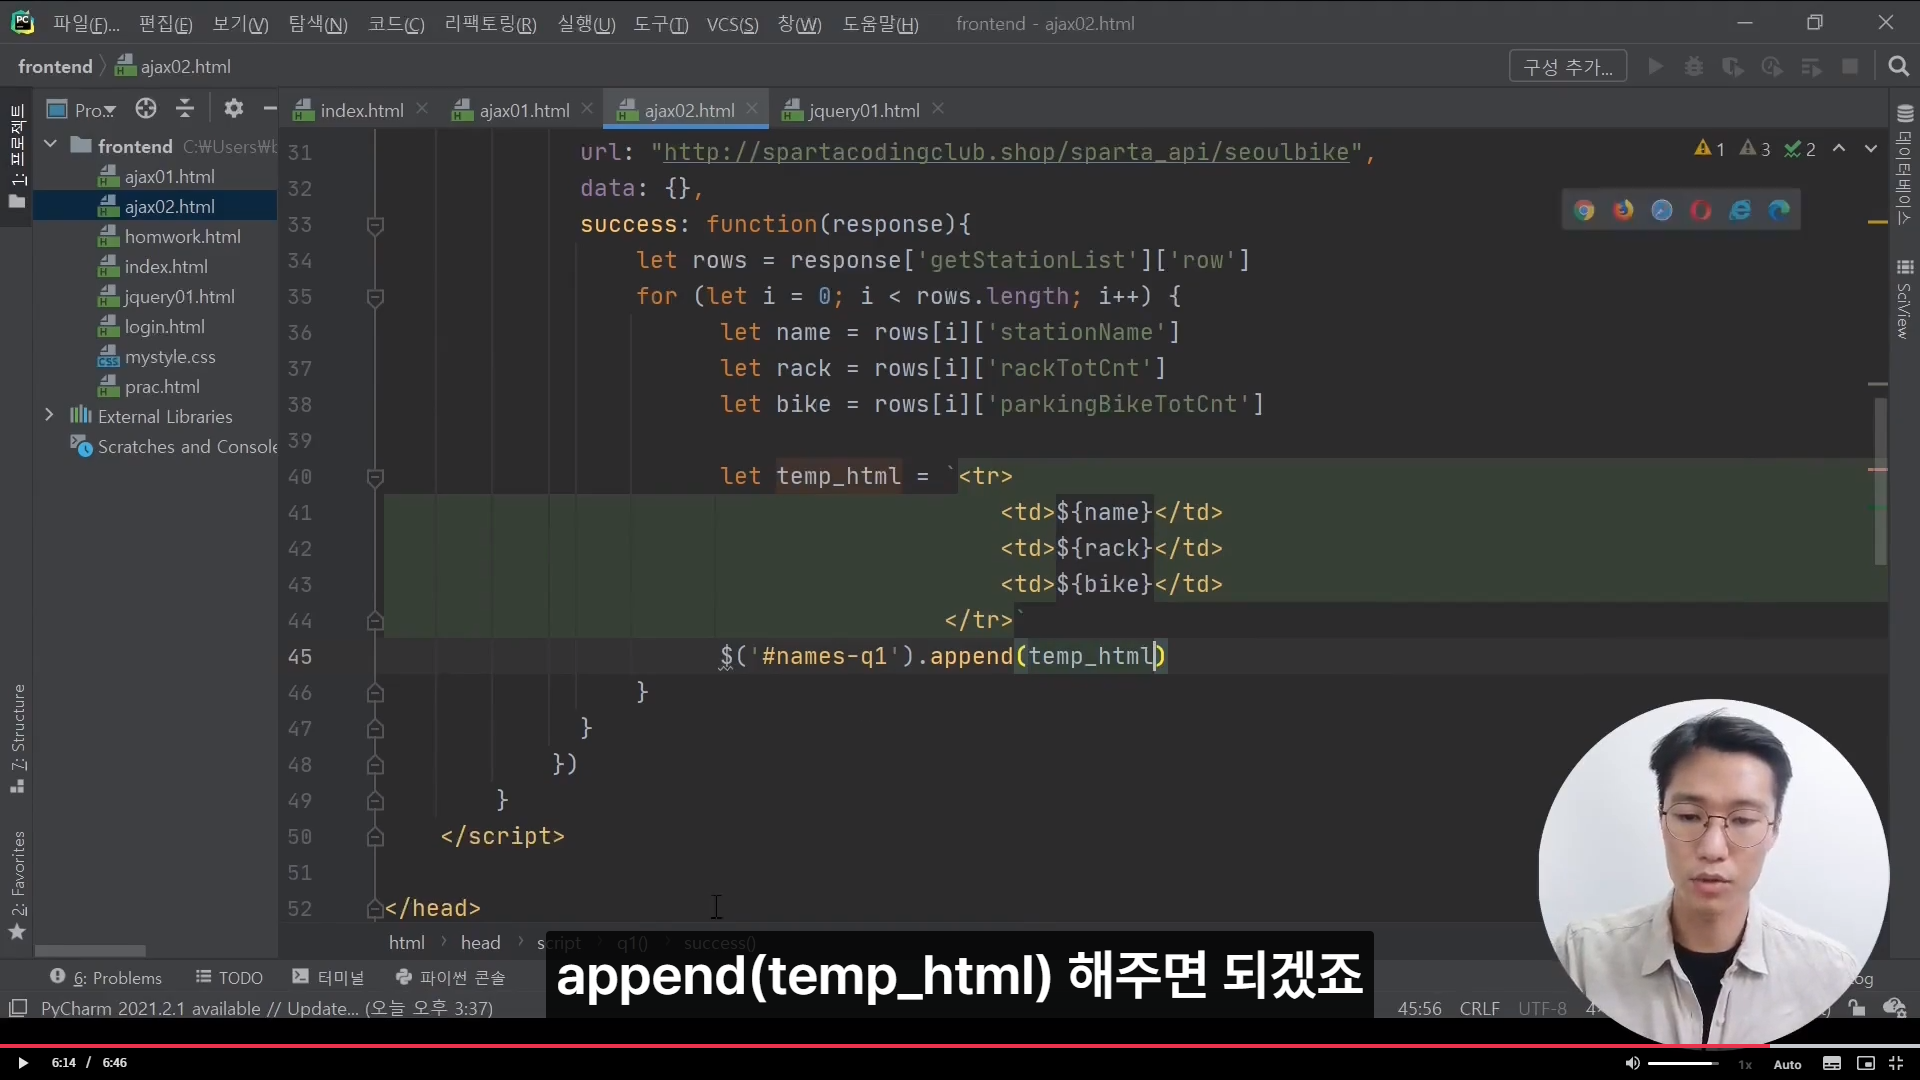Open the 6: Problems tool window
The height and width of the screenshot is (1080, 1920).
pyautogui.click(x=106, y=977)
